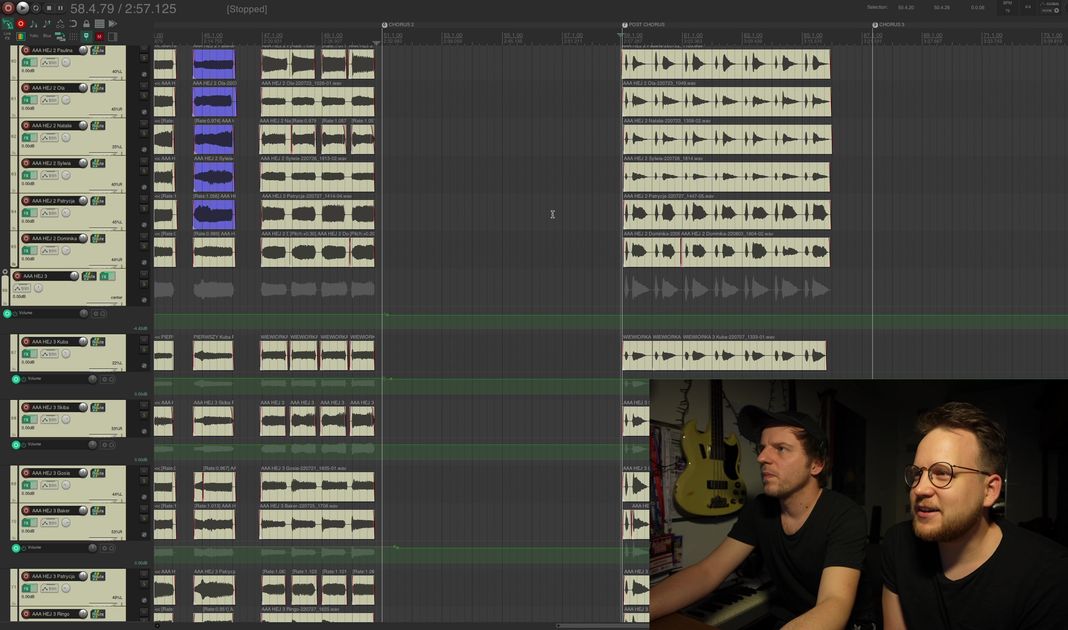Toggle the item locking padlock icon

coord(86,23)
